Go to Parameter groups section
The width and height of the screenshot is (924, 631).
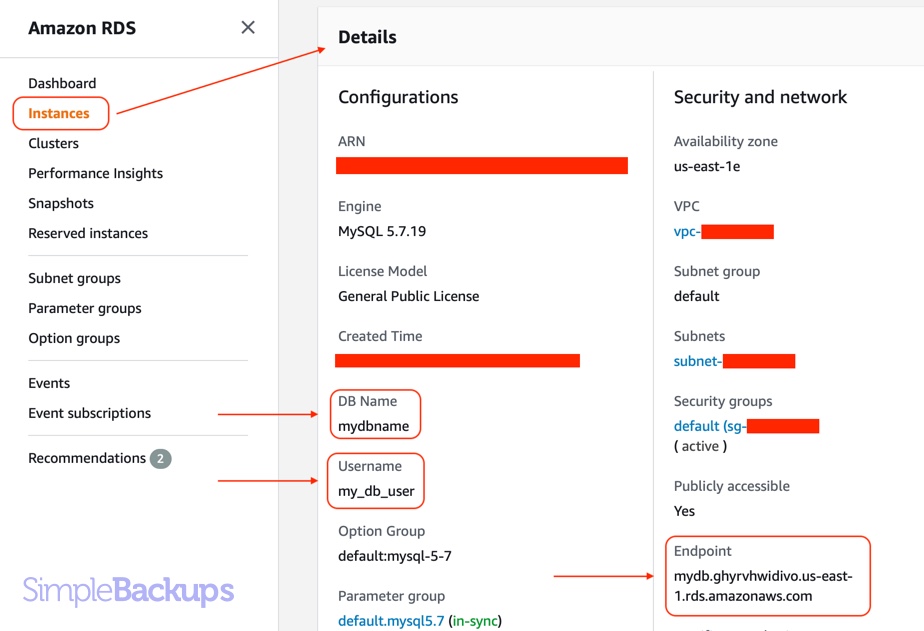[x=85, y=309]
